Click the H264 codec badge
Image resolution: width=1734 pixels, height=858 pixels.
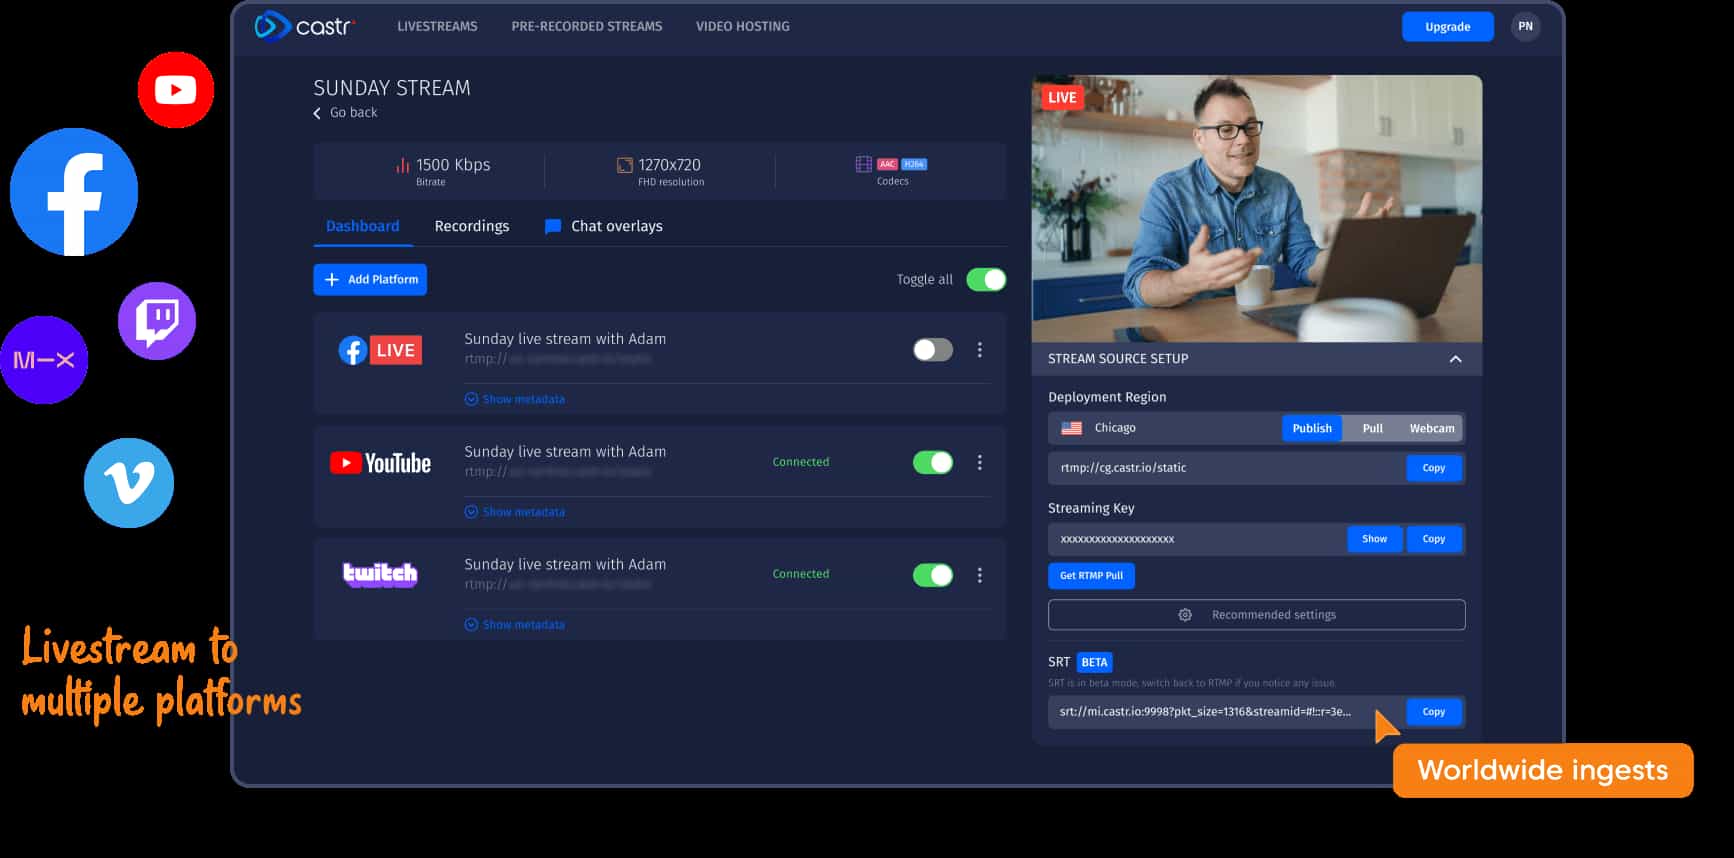click(914, 164)
